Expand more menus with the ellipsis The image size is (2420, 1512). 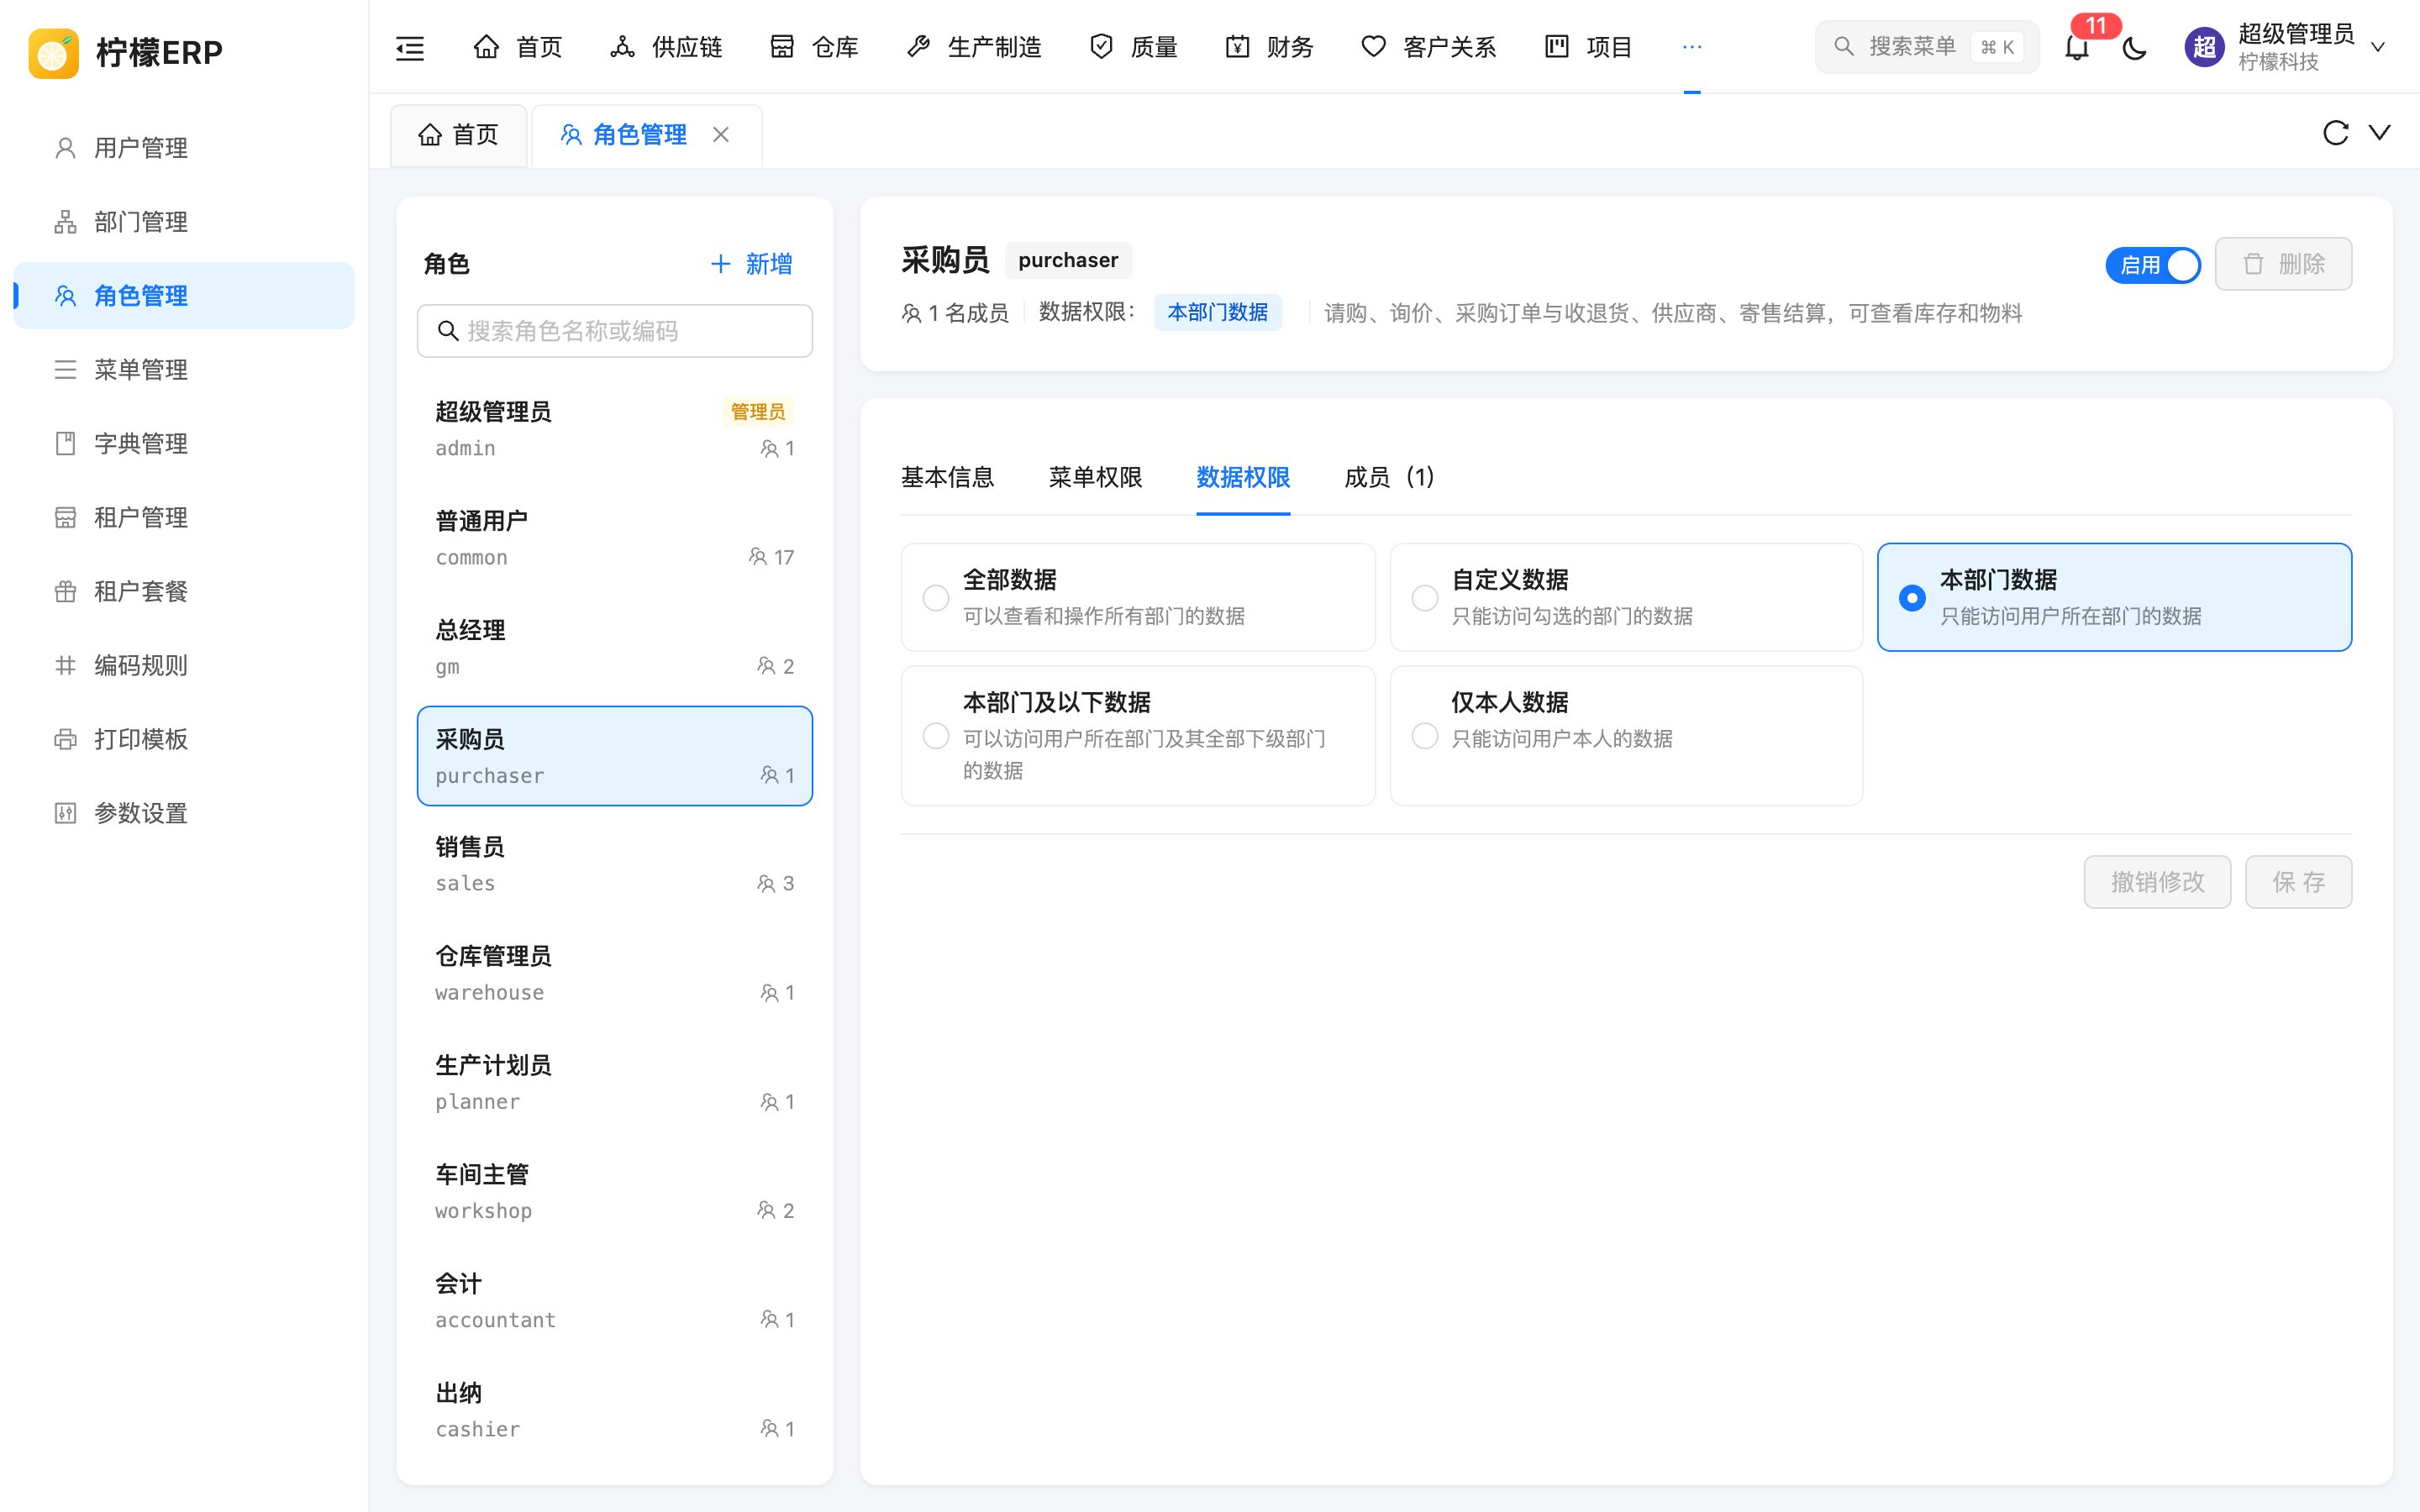click(x=1692, y=47)
